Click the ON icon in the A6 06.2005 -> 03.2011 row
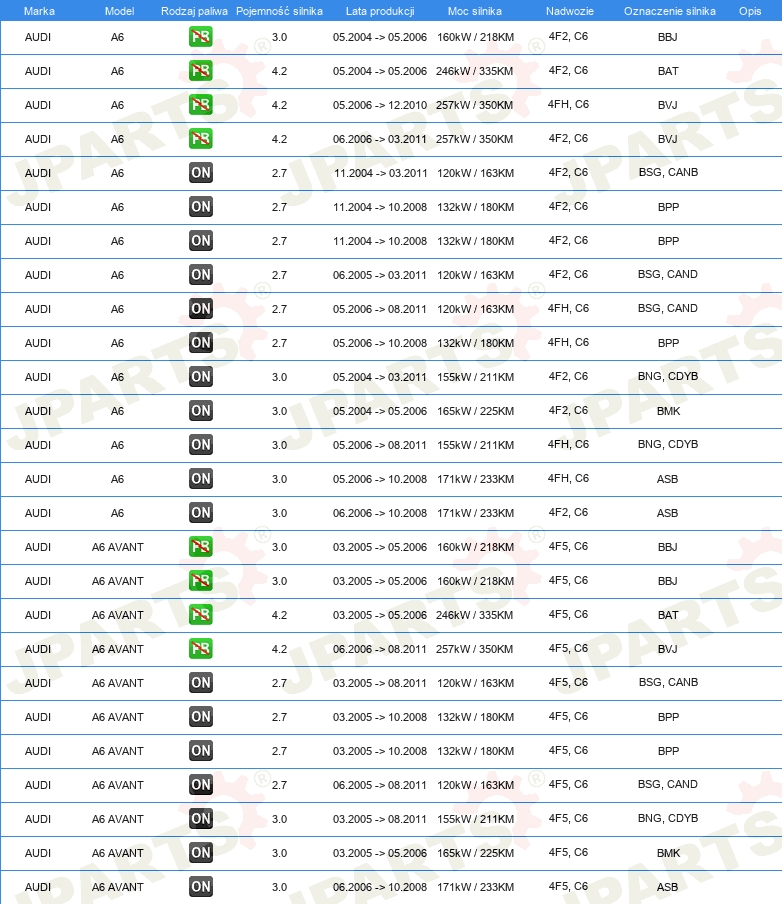782x904 pixels. [x=201, y=275]
